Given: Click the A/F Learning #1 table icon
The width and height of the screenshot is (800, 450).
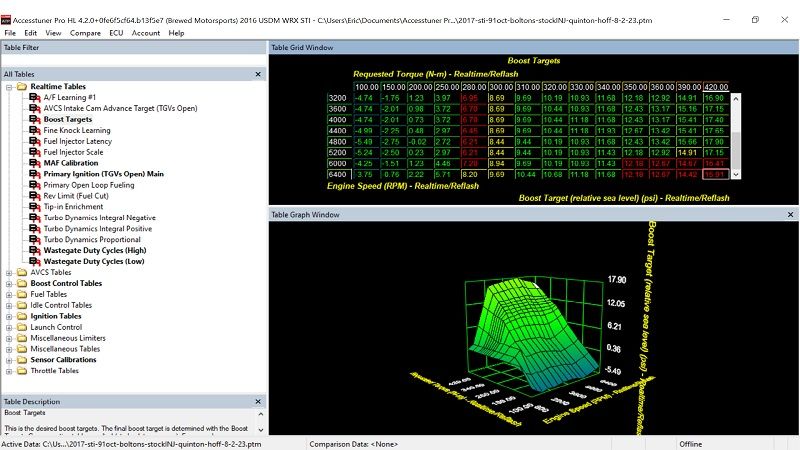Looking at the screenshot, I should 35,97.
